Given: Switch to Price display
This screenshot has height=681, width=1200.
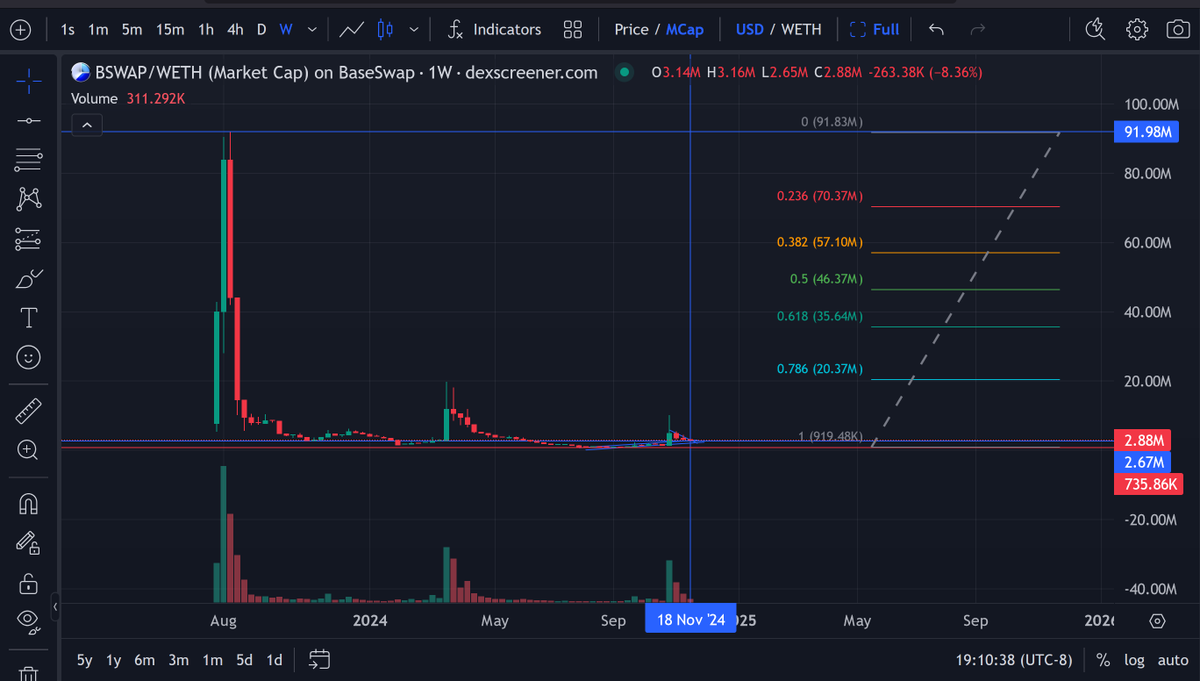Looking at the screenshot, I should click(631, 30).
